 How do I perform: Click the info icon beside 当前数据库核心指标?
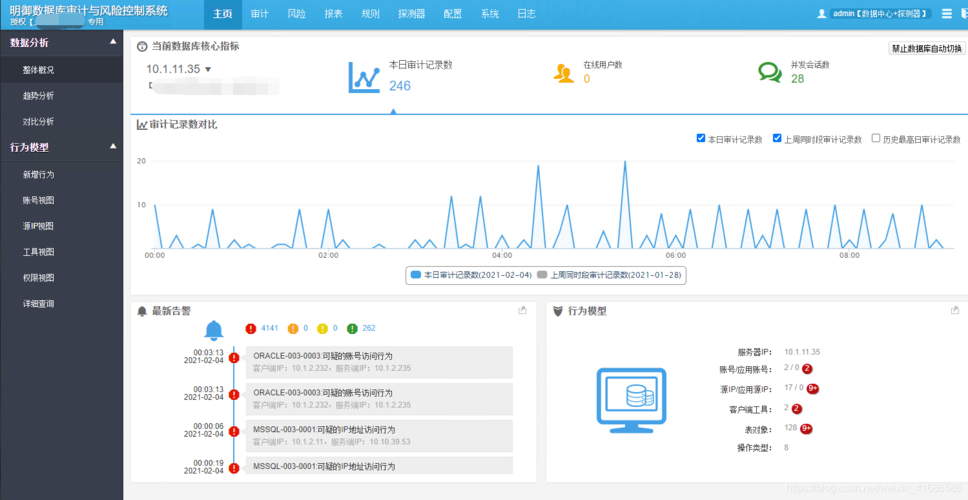142,46
